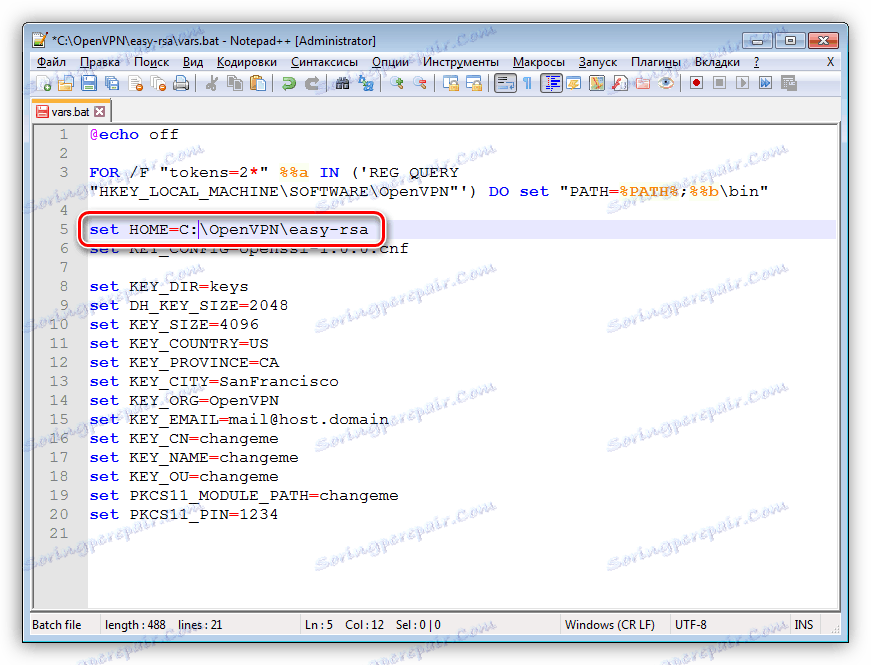Open the Инструменты menu

pos(460,62)
